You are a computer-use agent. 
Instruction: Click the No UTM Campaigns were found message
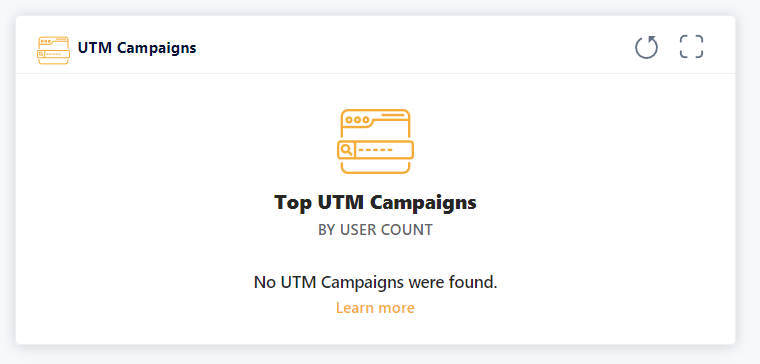click(x=375, y=282)
